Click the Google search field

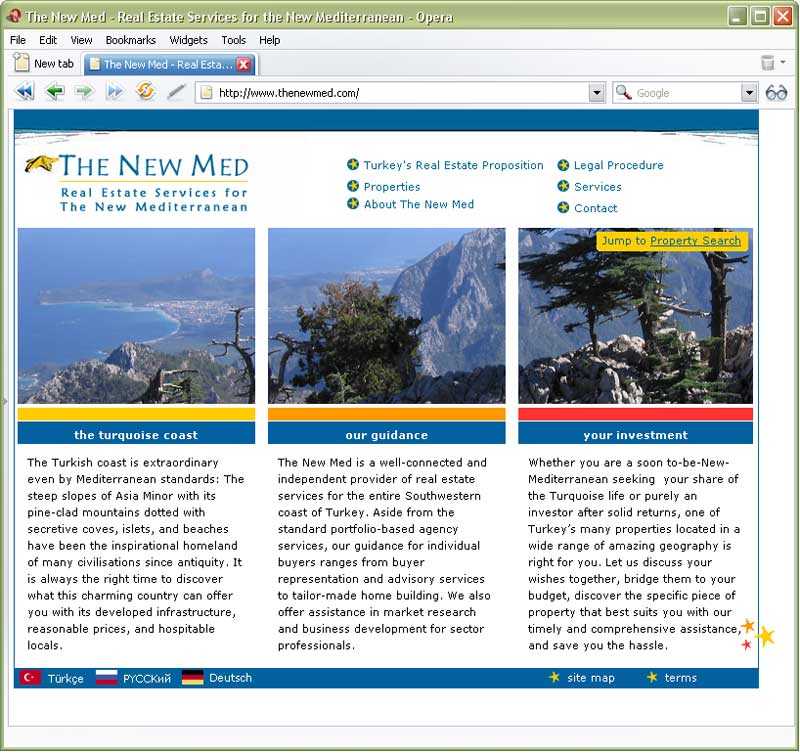686,93
